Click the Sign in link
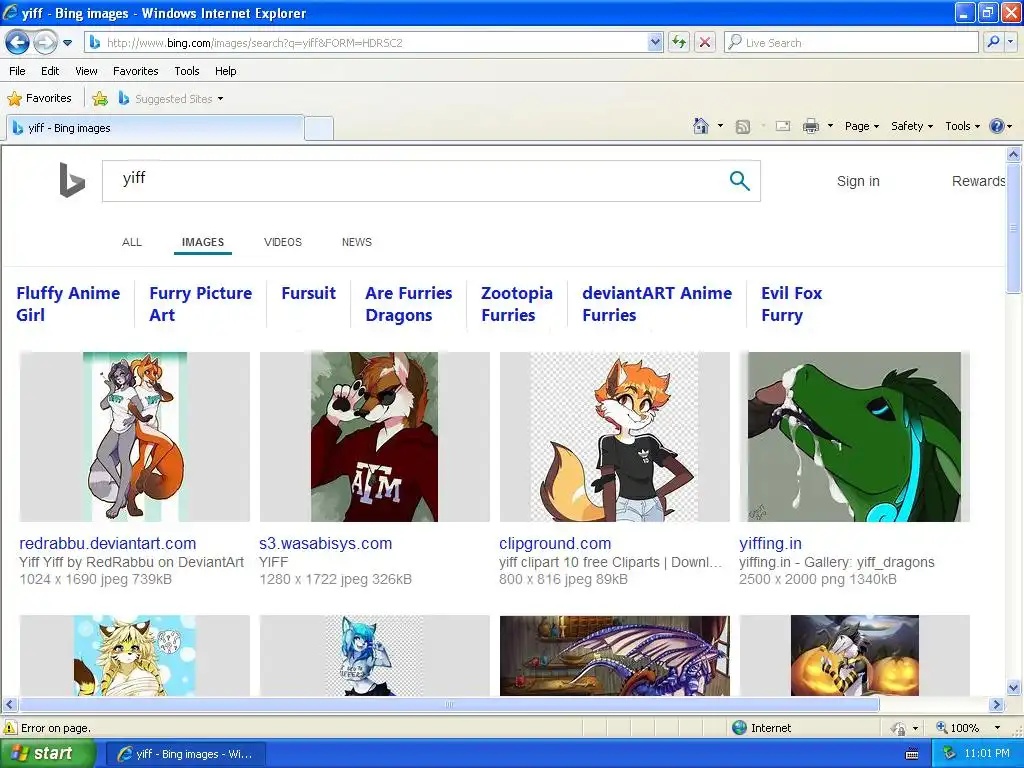This screenshot has width=1024, height=768. coord(858,181)
